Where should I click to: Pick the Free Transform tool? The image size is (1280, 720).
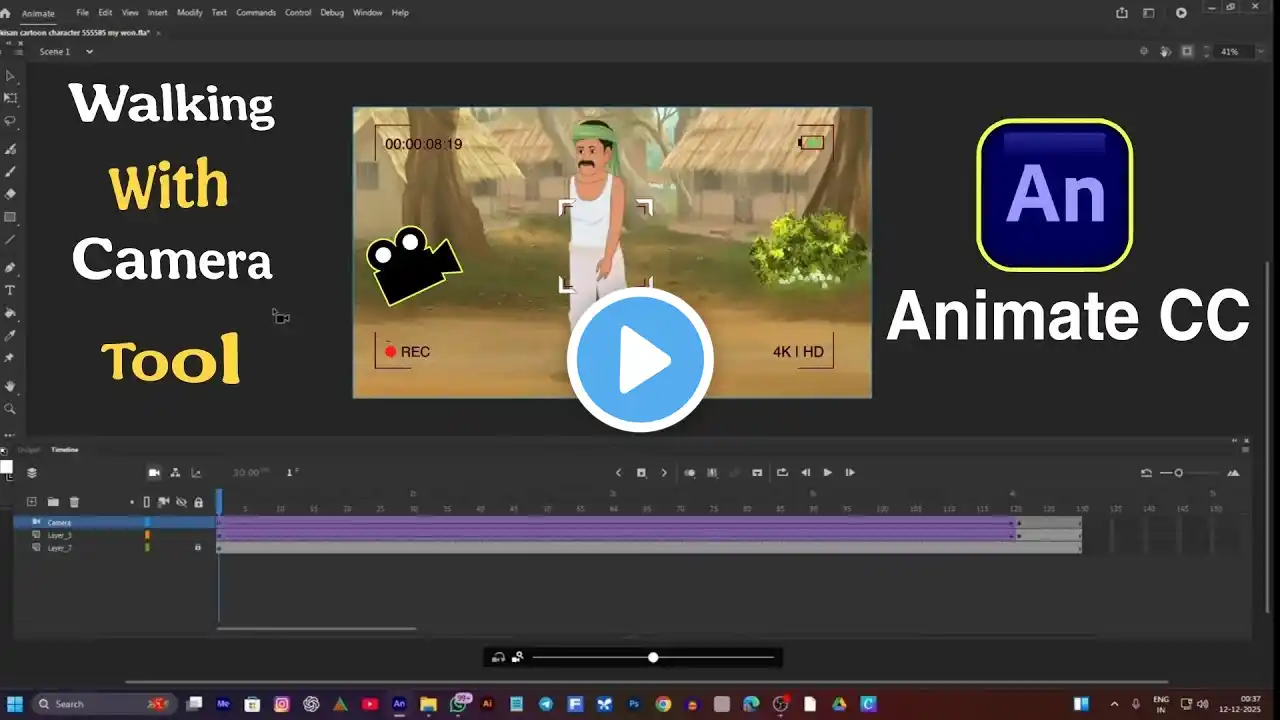[x=11, y=98]
